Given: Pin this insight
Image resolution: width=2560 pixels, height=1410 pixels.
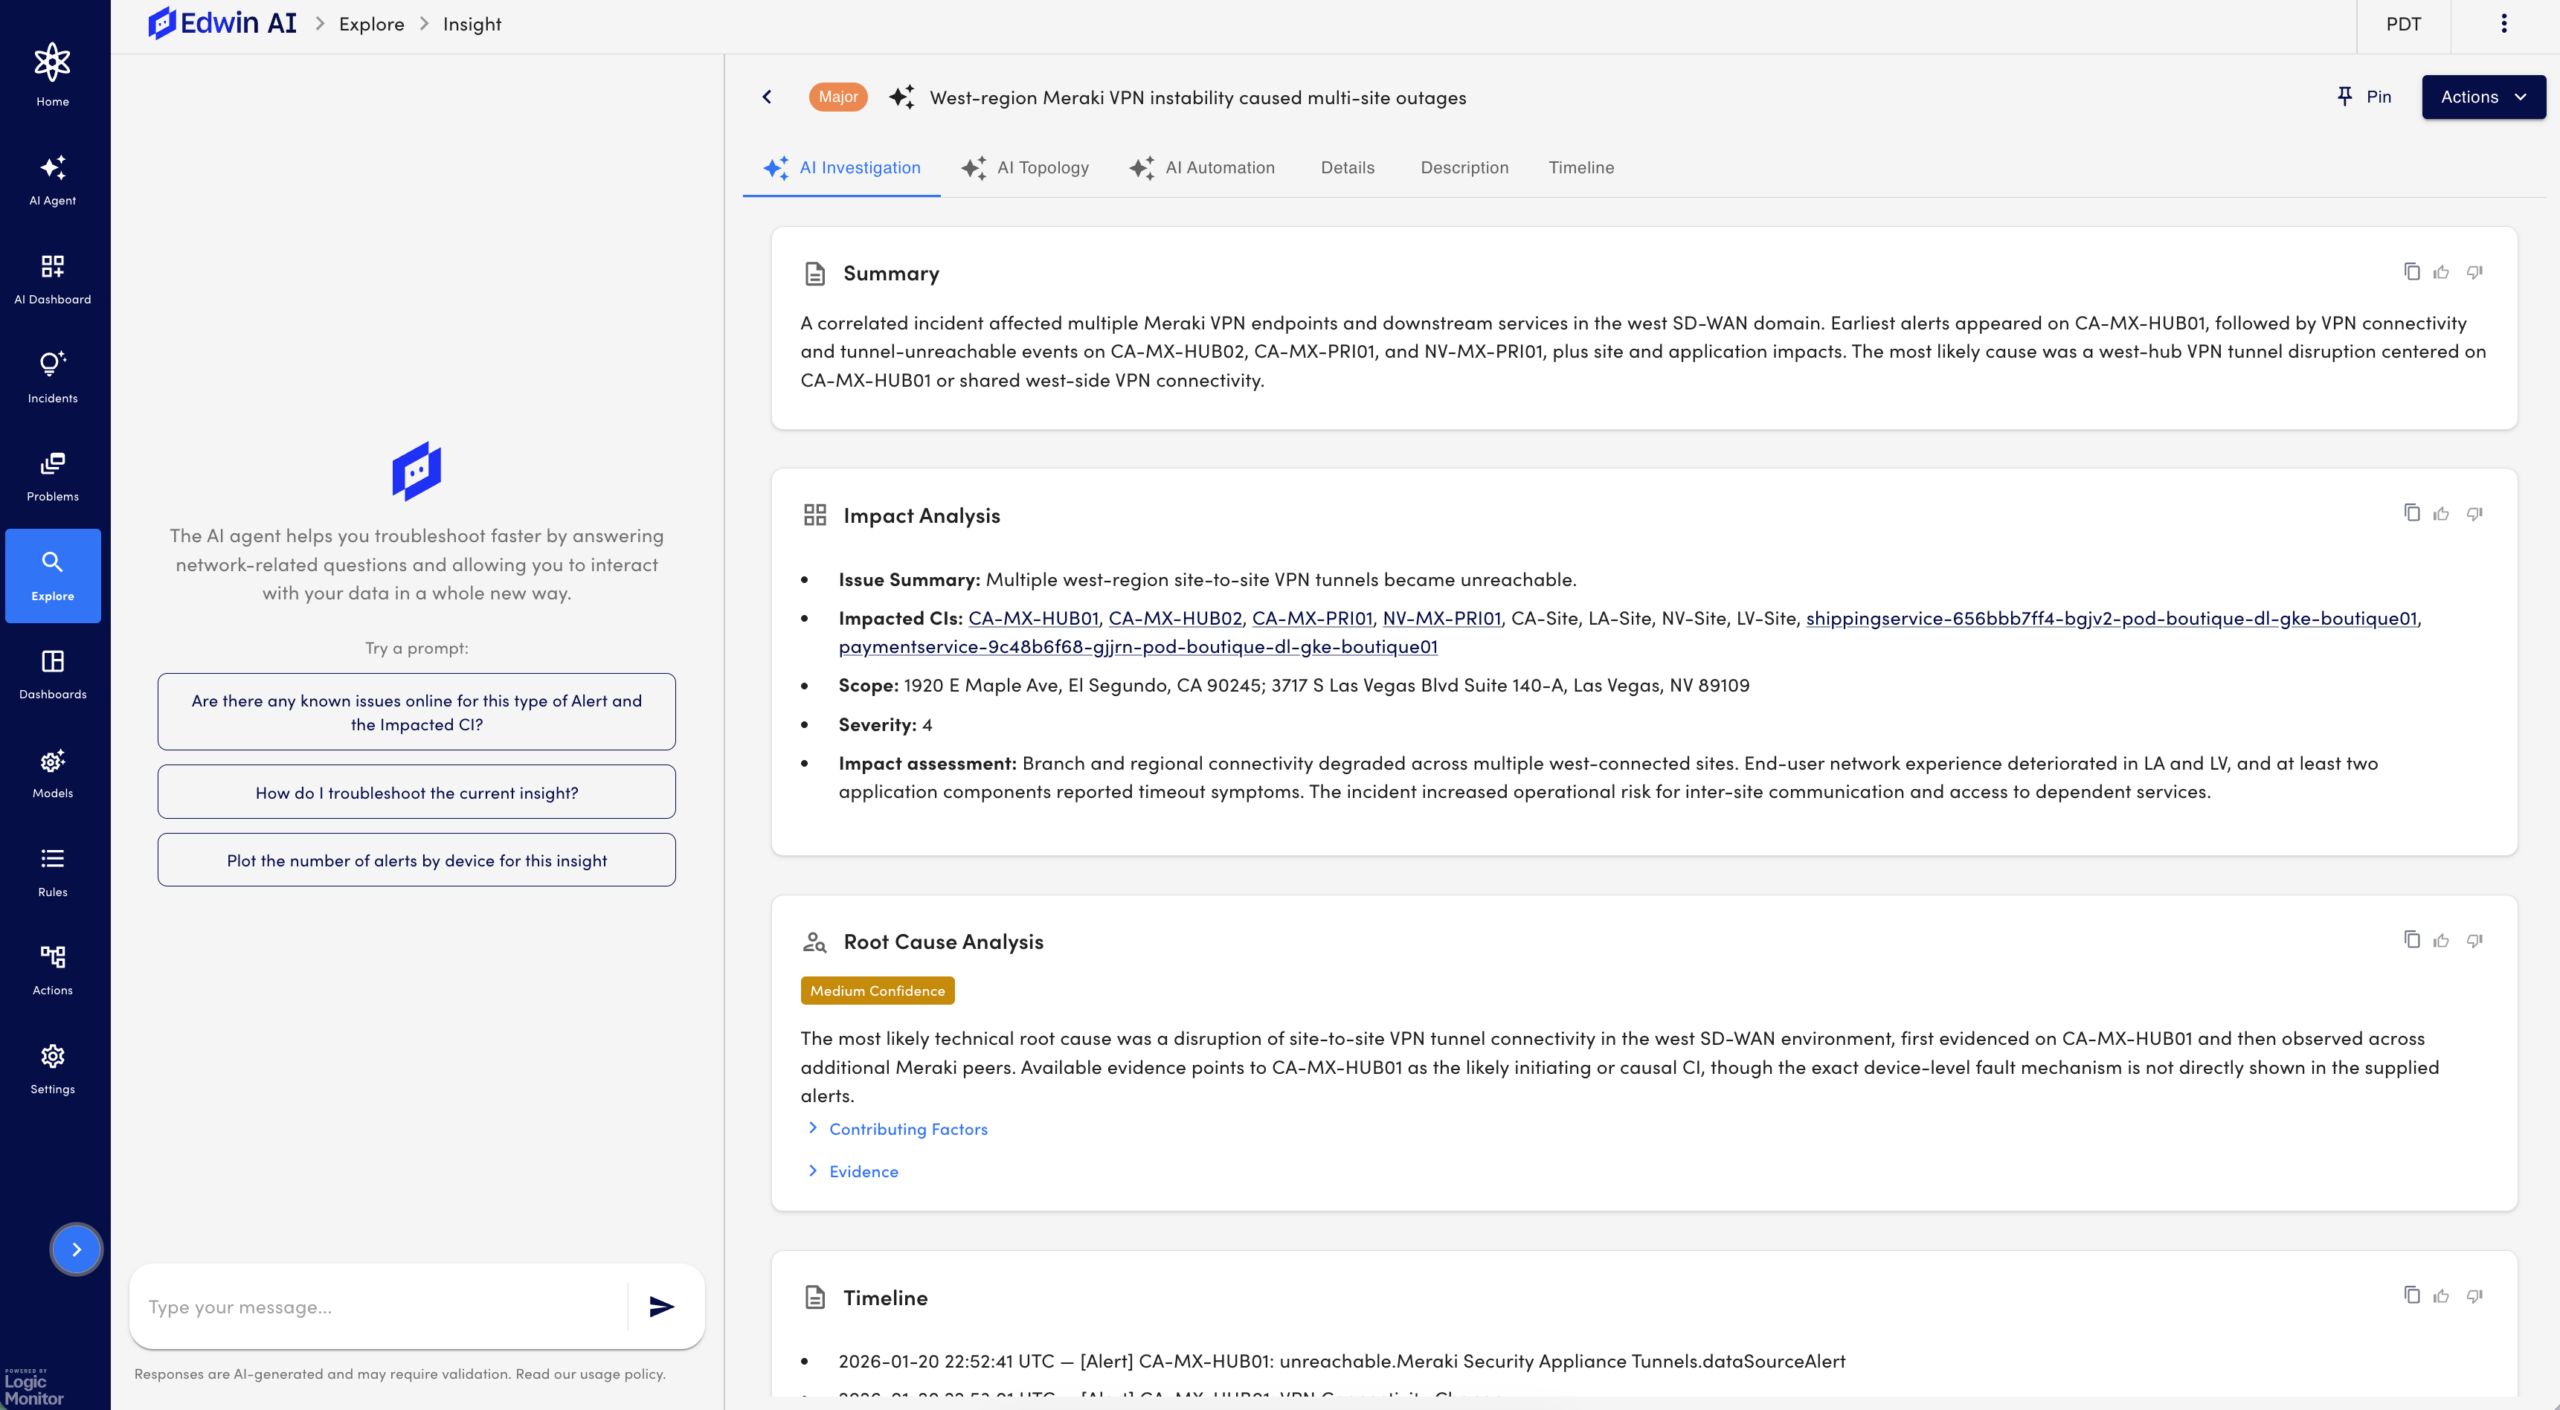Looking at the screenshot, I should pyautogui.click(x=2364, y=97).
